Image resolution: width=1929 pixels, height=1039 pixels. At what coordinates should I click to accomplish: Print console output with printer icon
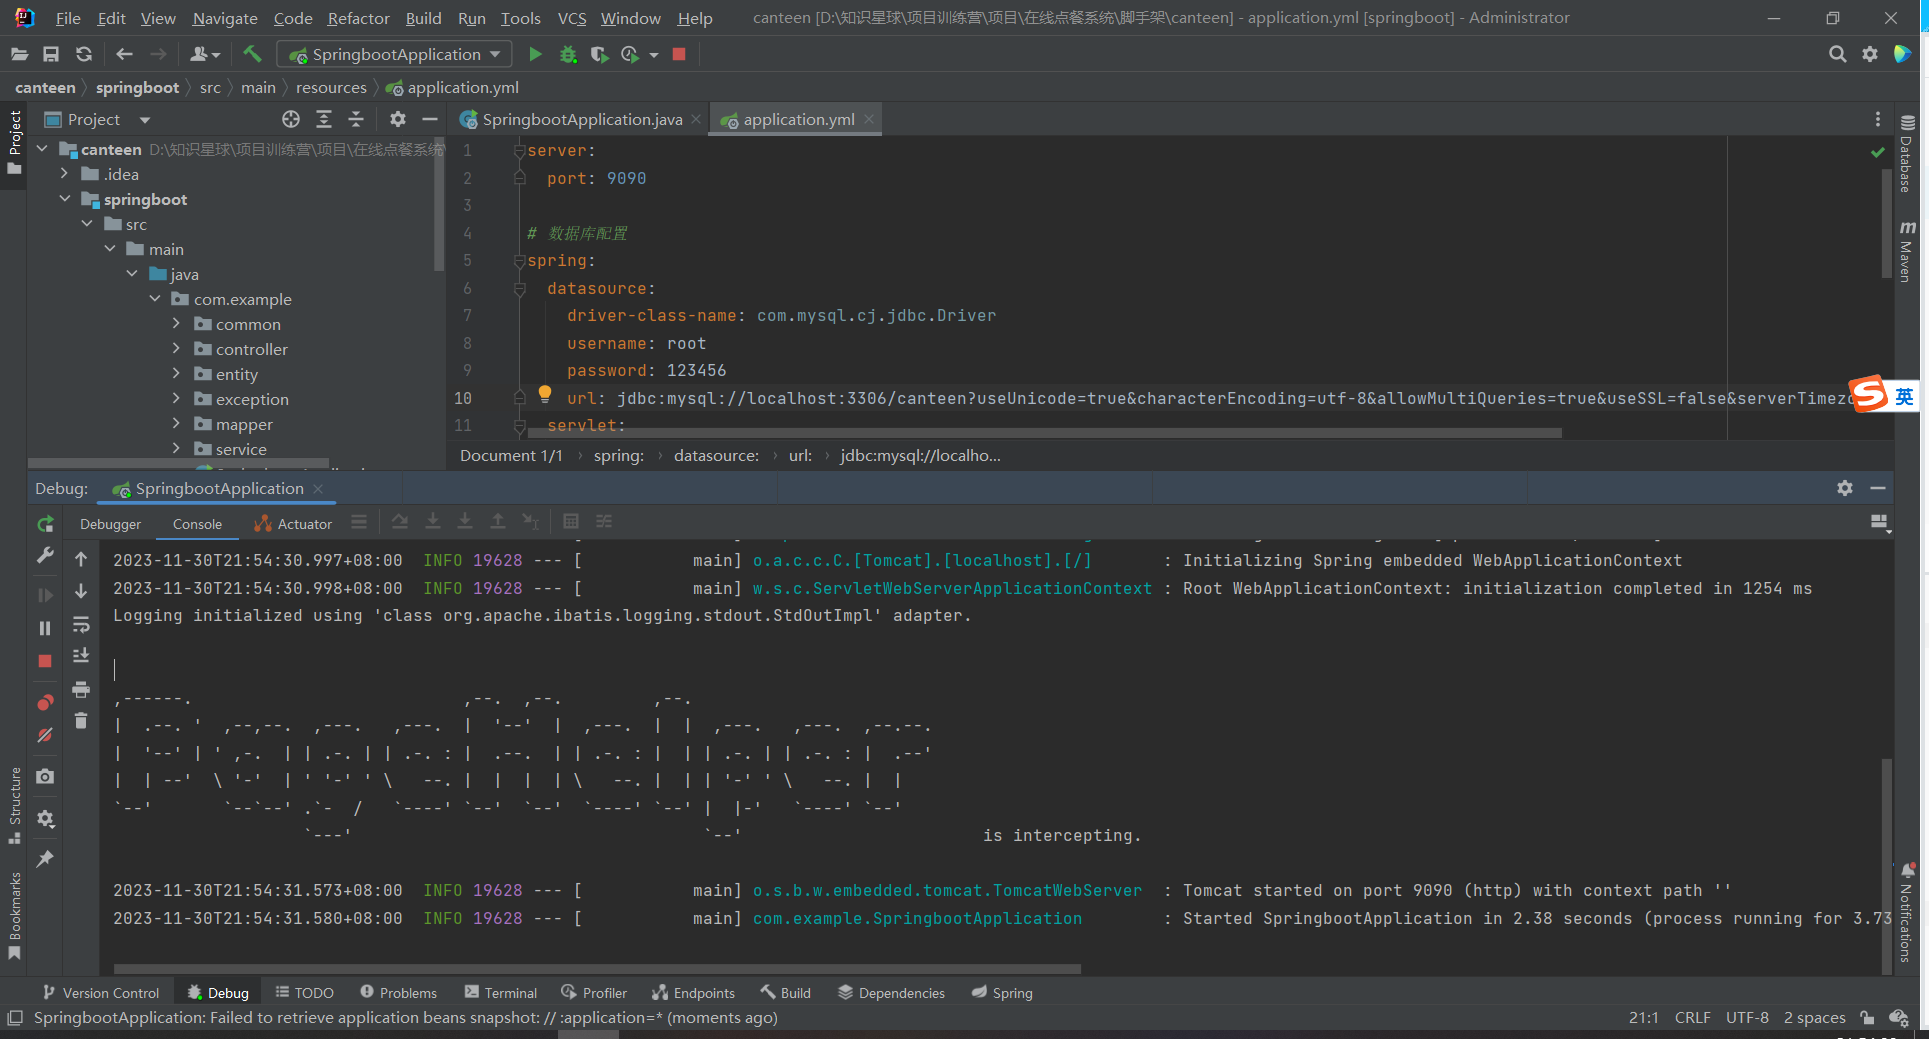(x=81, y=689)
